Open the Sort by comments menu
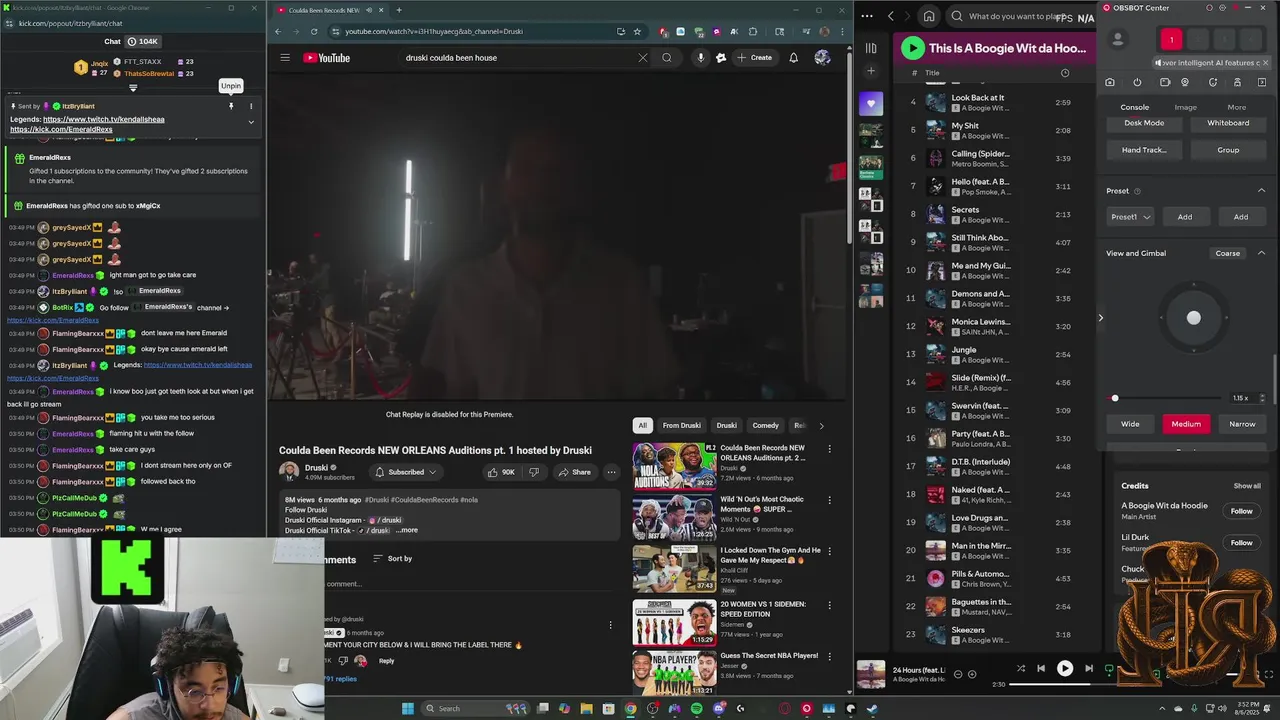This screenshot has width=1280, height=720. 393,559
